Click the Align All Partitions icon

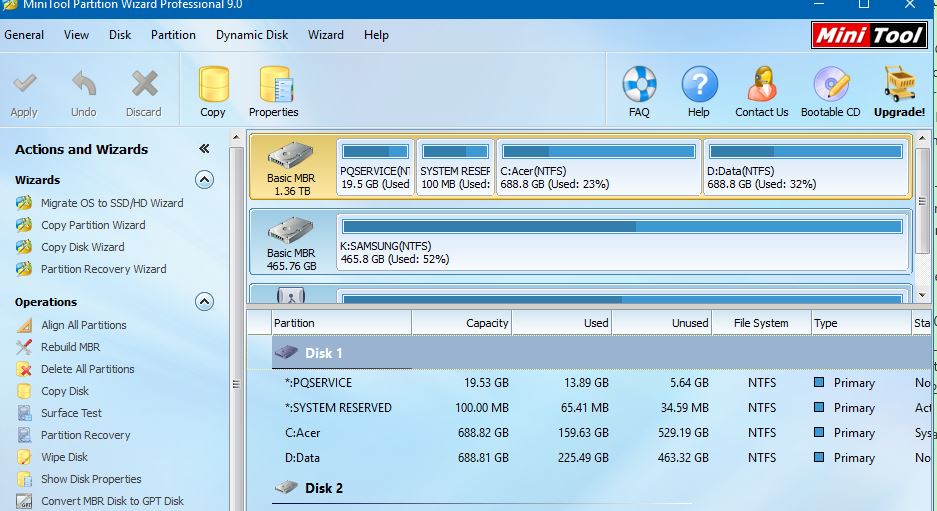click(x=24, y=325)
